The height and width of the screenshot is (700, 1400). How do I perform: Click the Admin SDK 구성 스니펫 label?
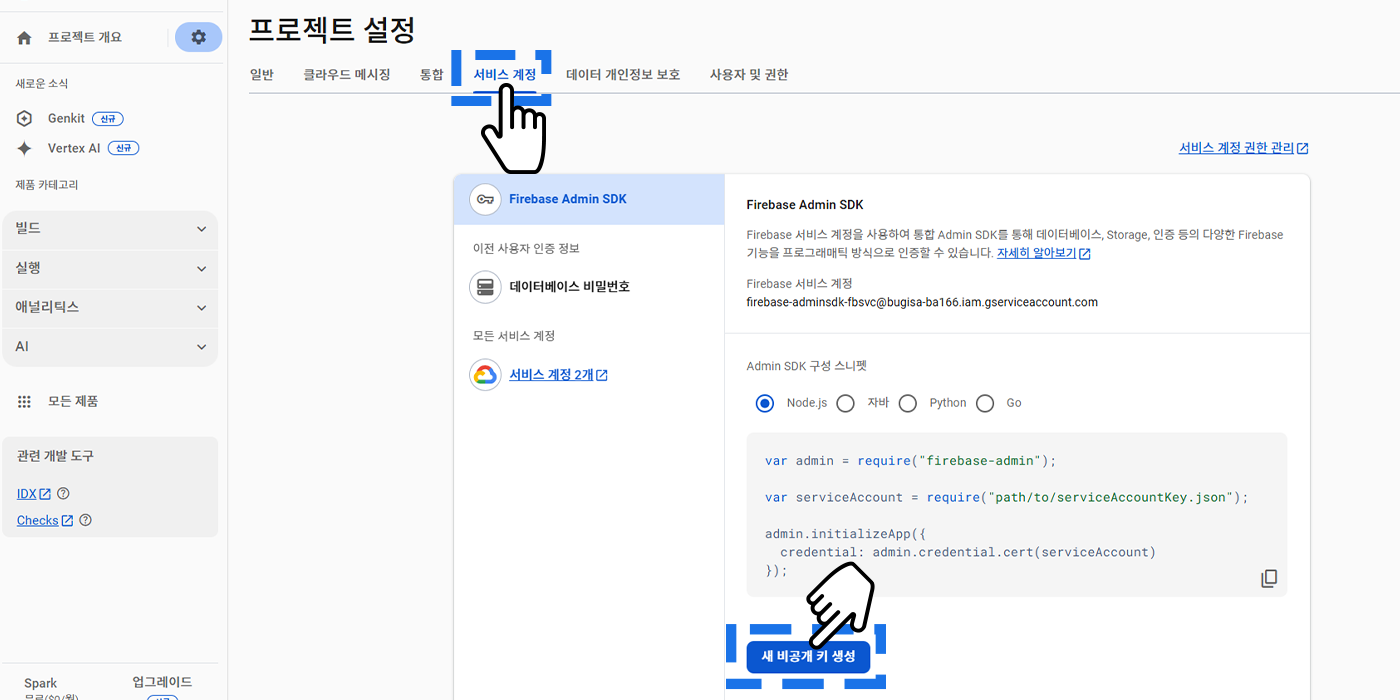coord(806,366)
